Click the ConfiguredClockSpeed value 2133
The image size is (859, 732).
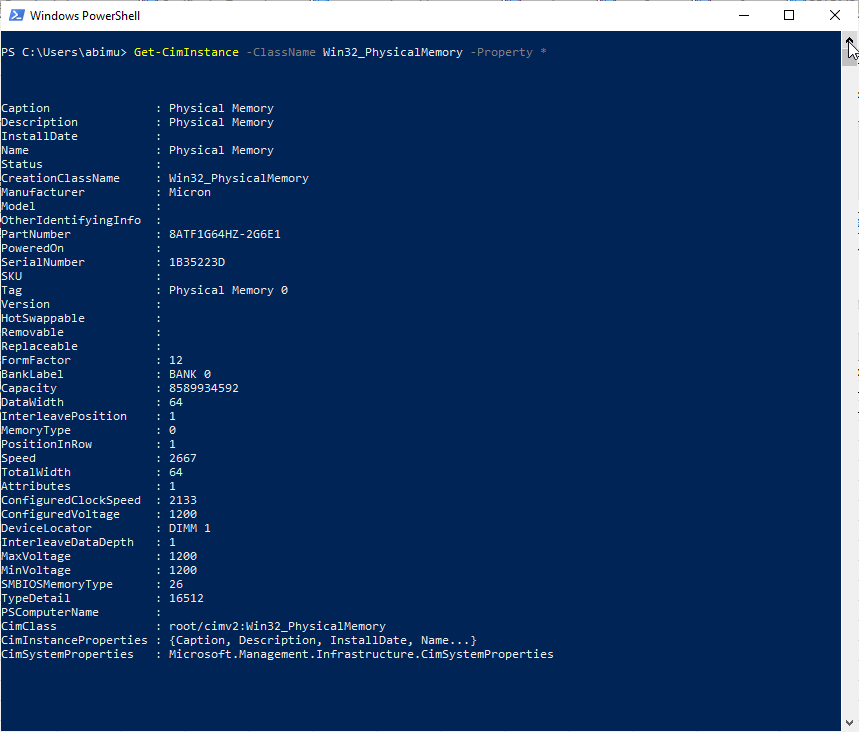click(x=182, y=500)
